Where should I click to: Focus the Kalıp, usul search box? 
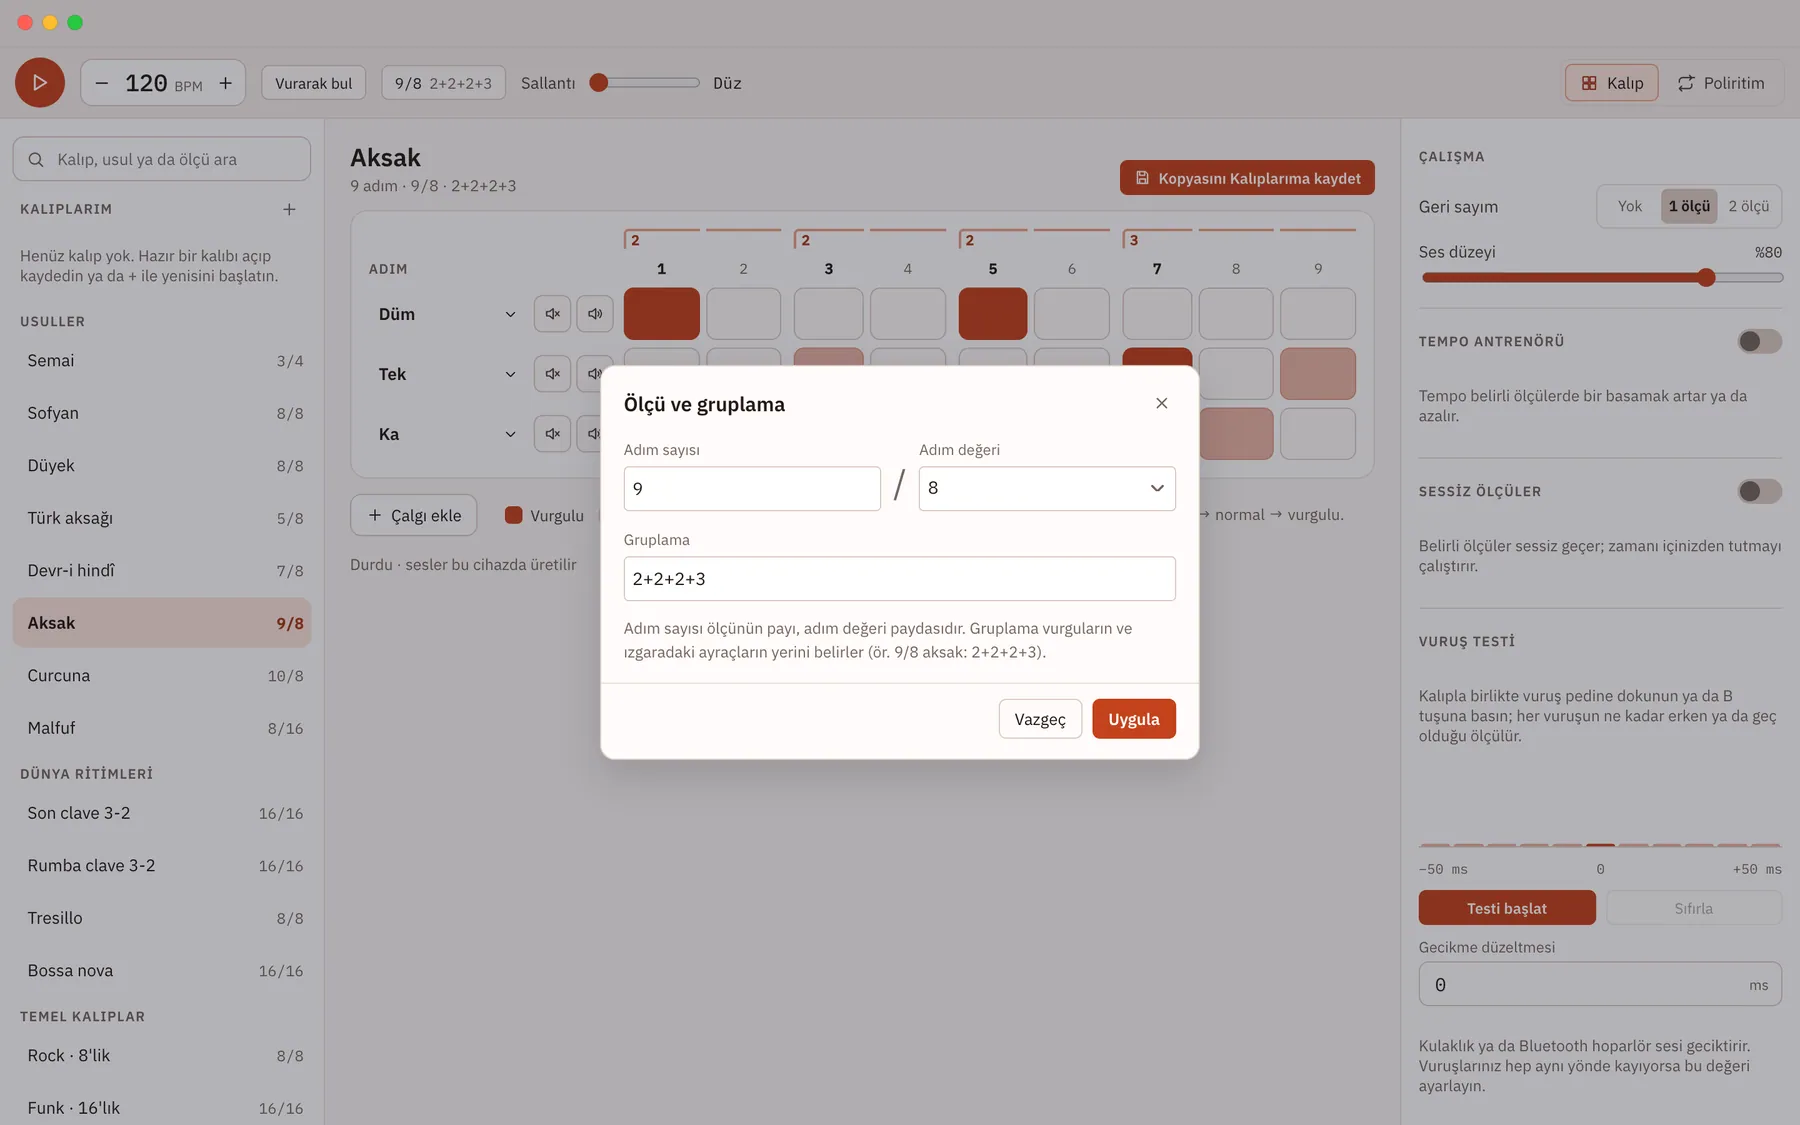(162, 160)
